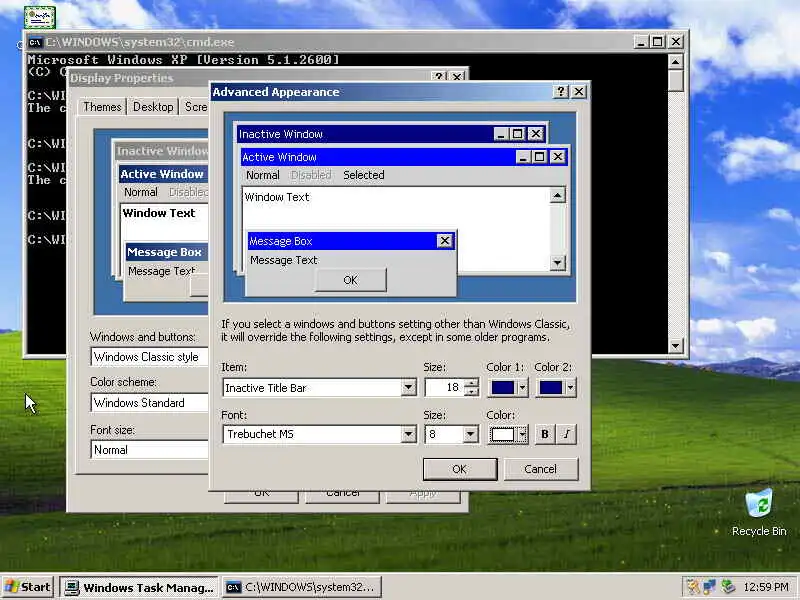
Task: Switch to Windows Task Manager taskbar button
Action: pos(139,587)
